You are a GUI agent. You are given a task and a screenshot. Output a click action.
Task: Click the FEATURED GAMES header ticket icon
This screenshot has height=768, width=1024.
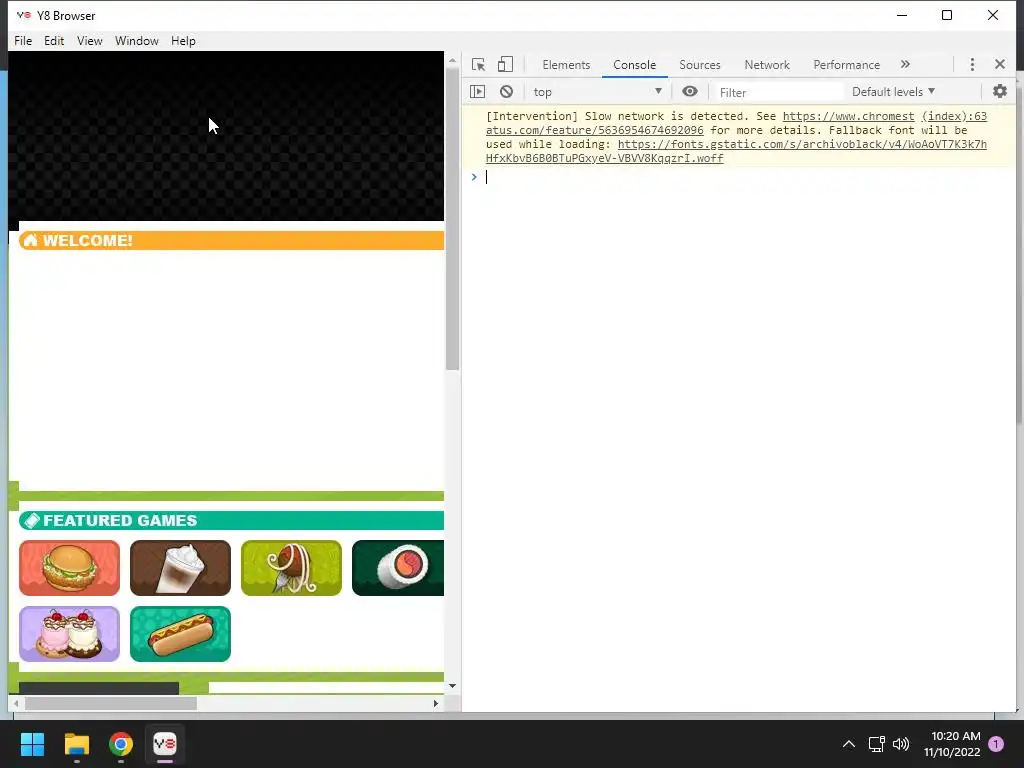click(x=30, y=520)
